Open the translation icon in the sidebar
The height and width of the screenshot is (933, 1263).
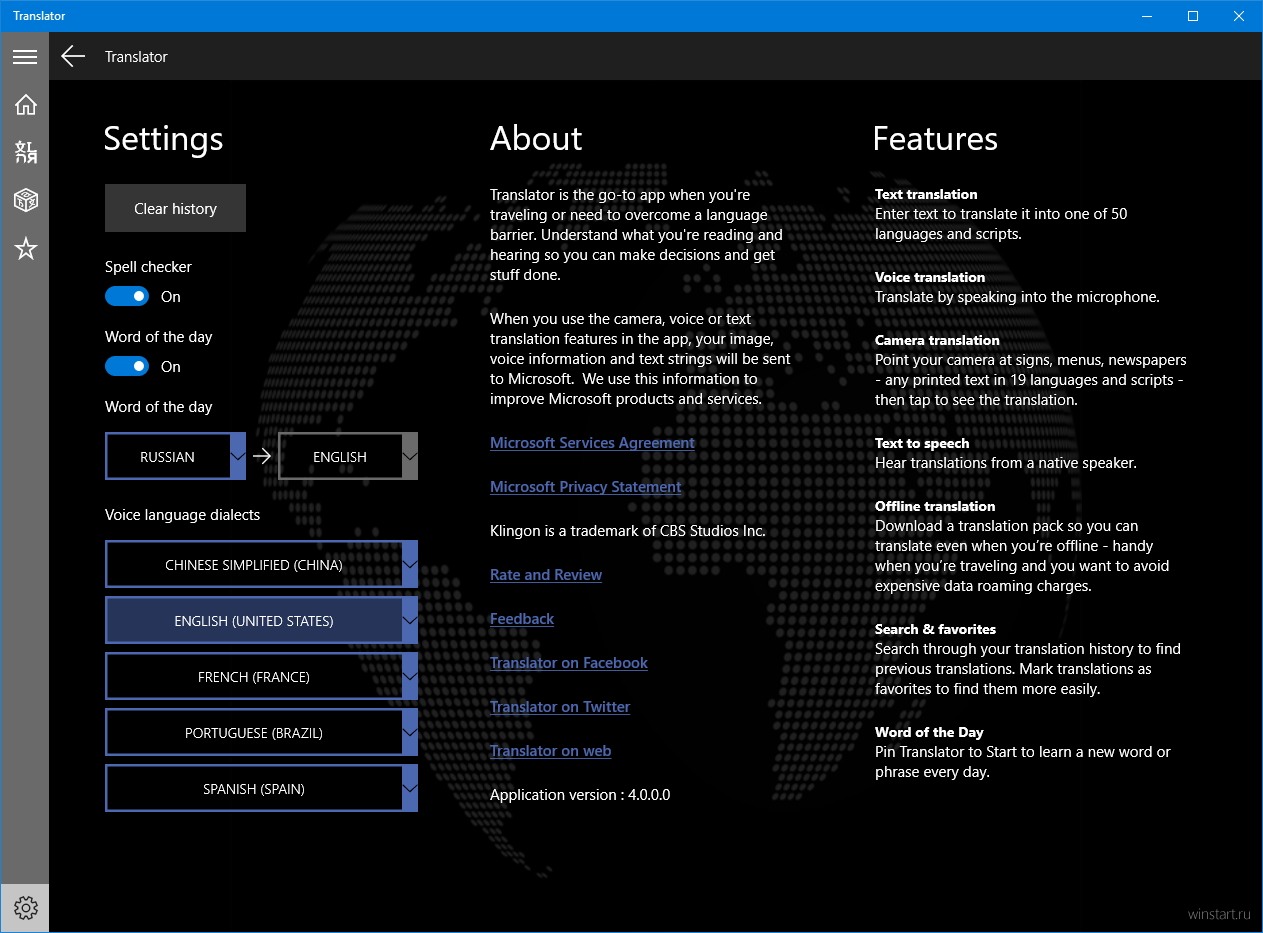25,152
